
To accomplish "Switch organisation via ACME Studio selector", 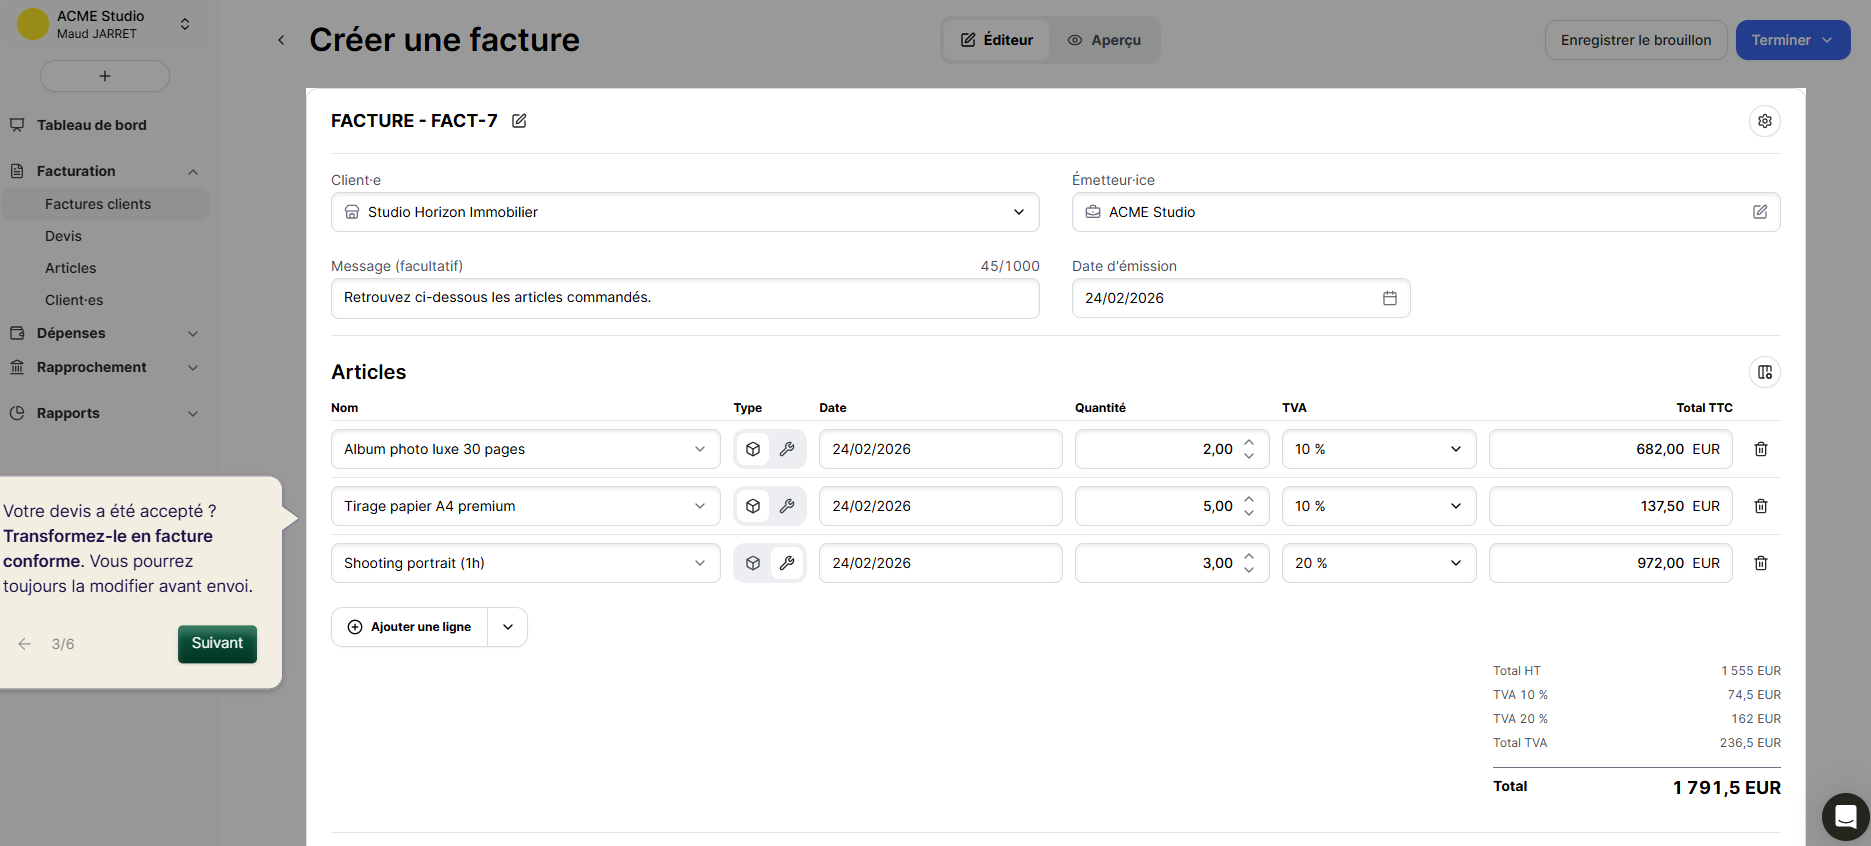I will [105, 24].
